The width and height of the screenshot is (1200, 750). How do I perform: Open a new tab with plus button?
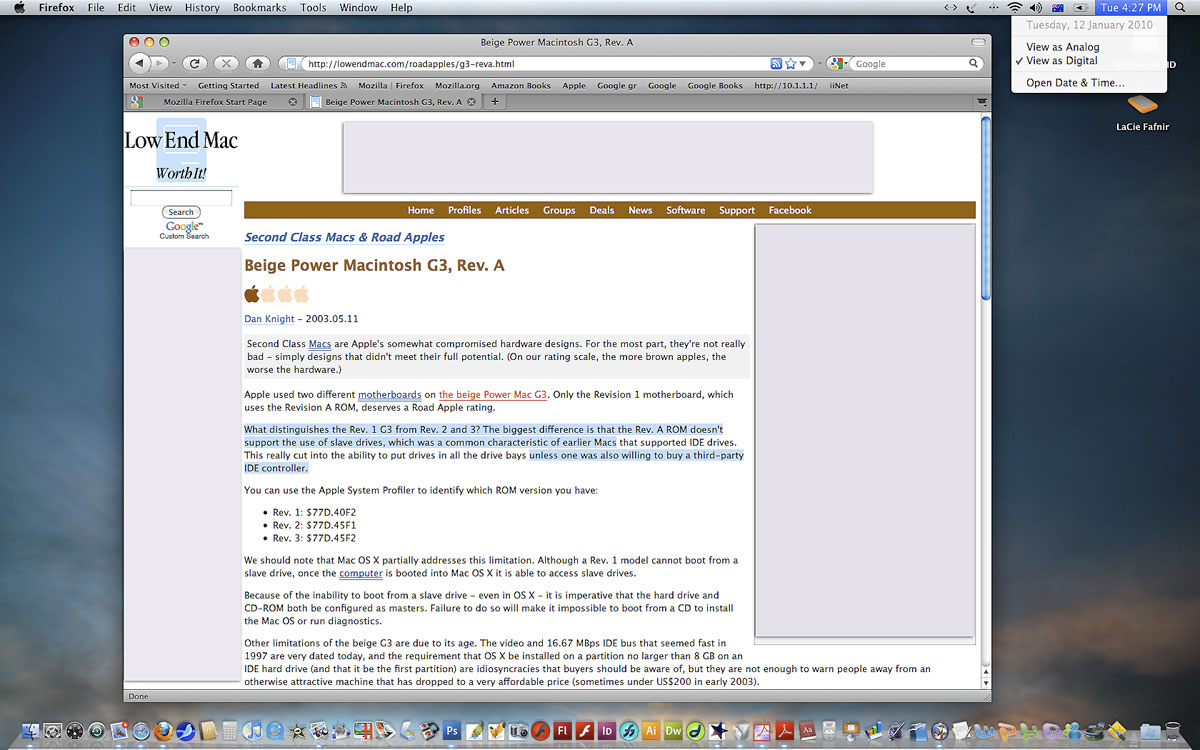click(x=495, y=101)
